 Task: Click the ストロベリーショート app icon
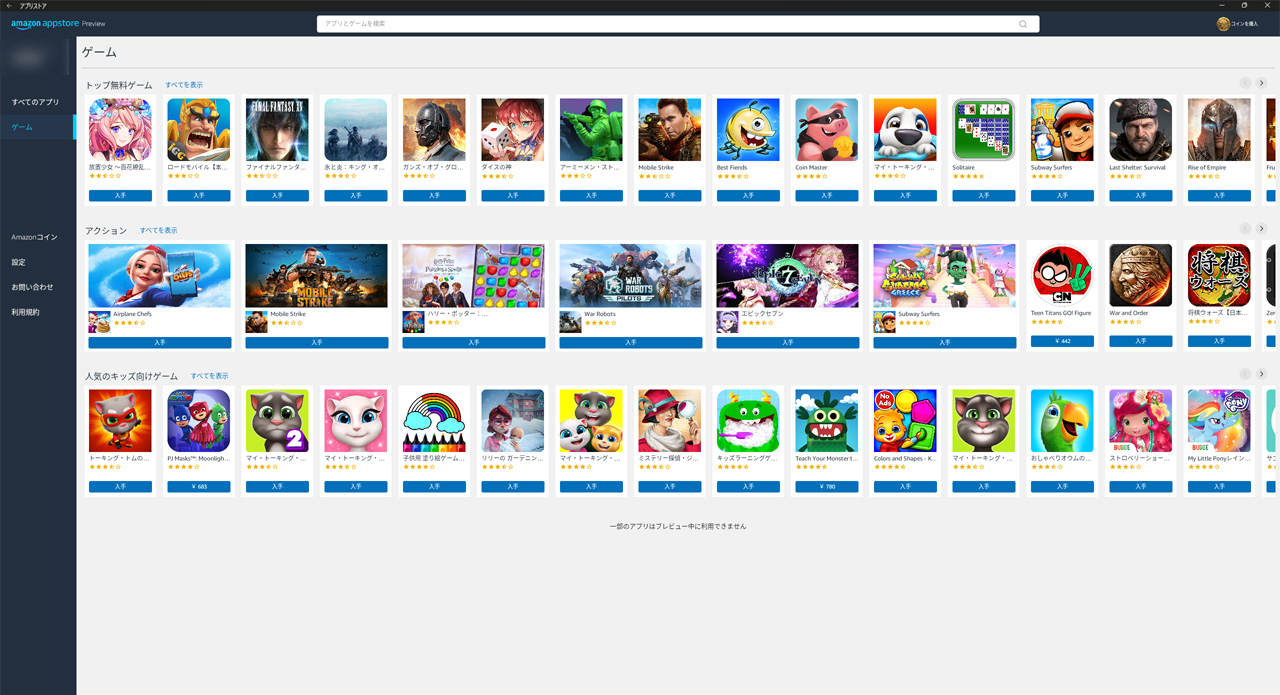(1141, 421)
